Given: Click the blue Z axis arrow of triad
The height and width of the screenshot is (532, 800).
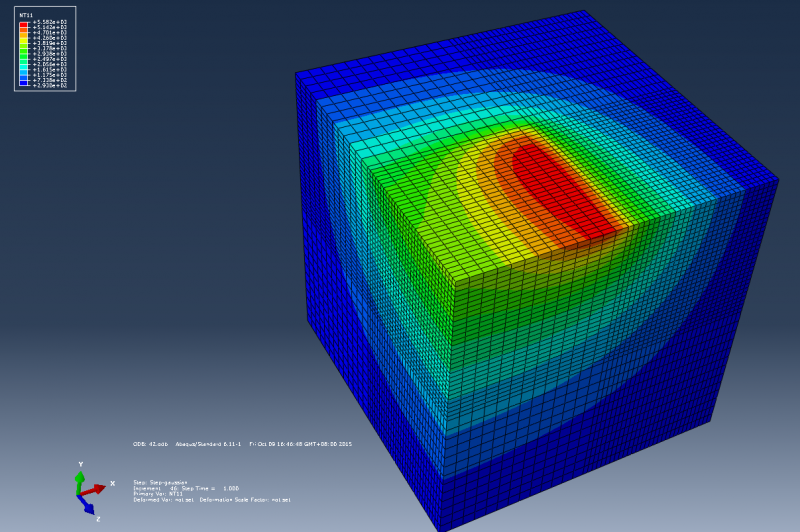Looking at the screenshot, I should 86,505.
